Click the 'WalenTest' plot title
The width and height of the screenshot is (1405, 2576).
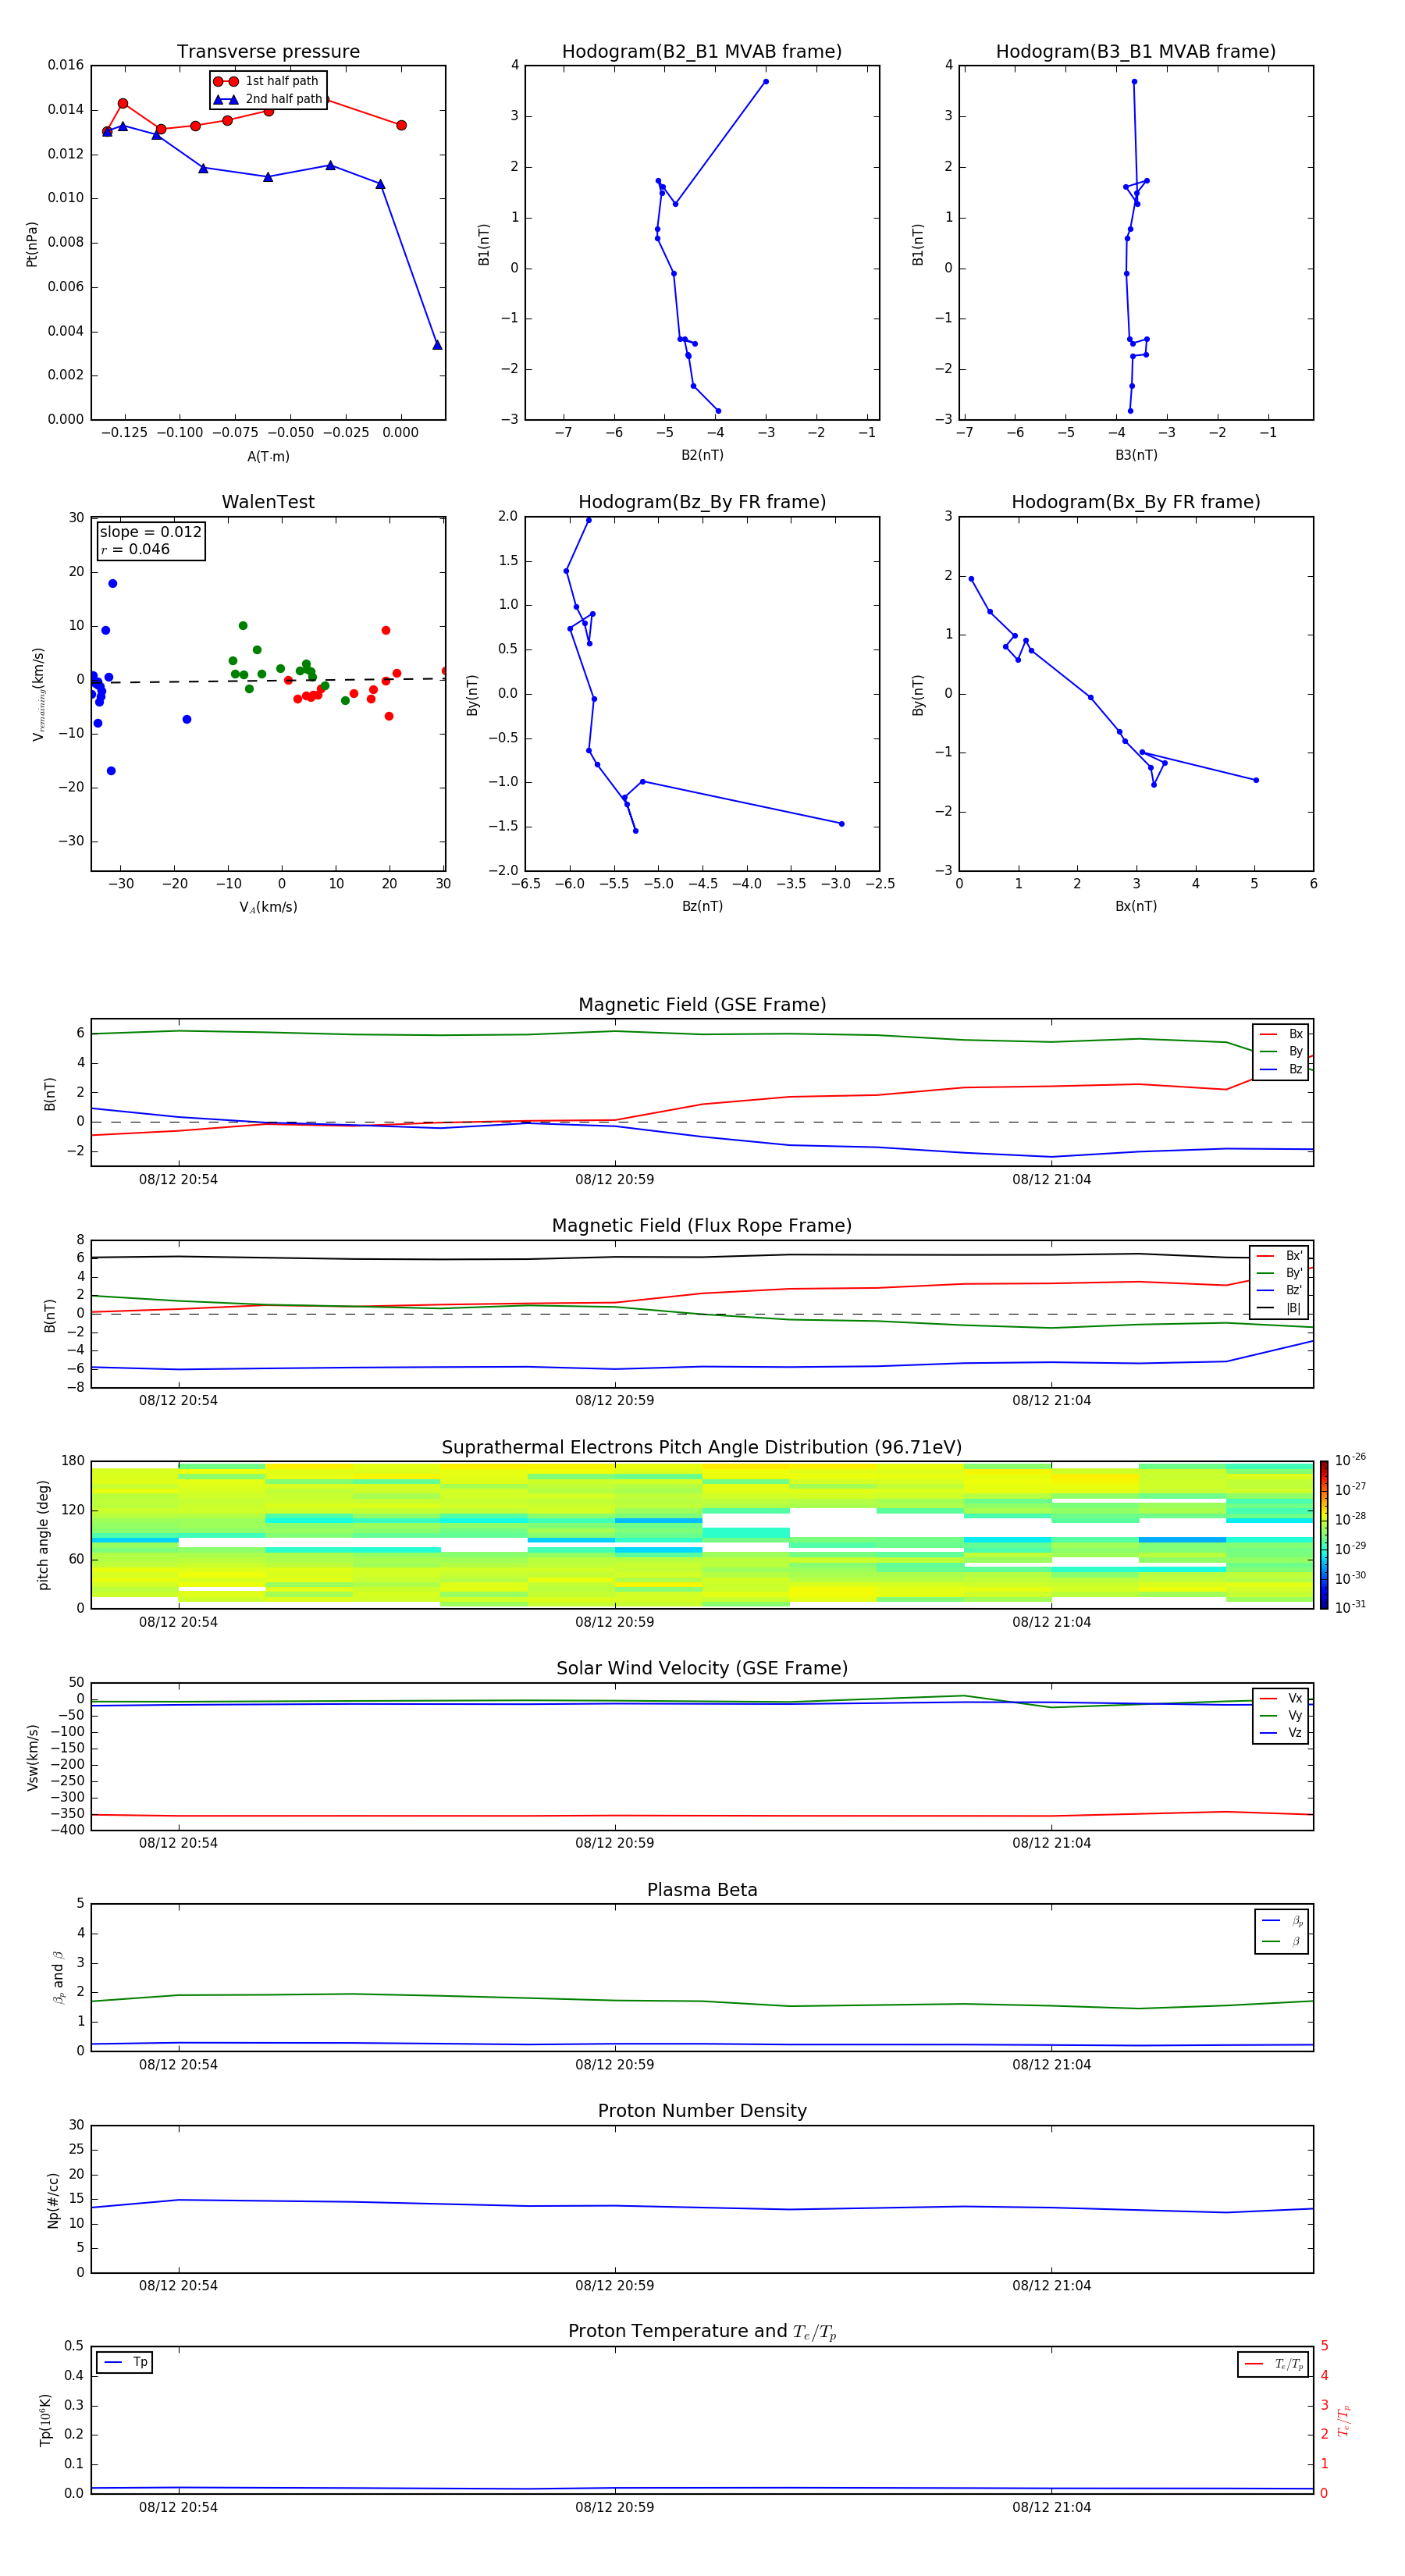[268, 502]
